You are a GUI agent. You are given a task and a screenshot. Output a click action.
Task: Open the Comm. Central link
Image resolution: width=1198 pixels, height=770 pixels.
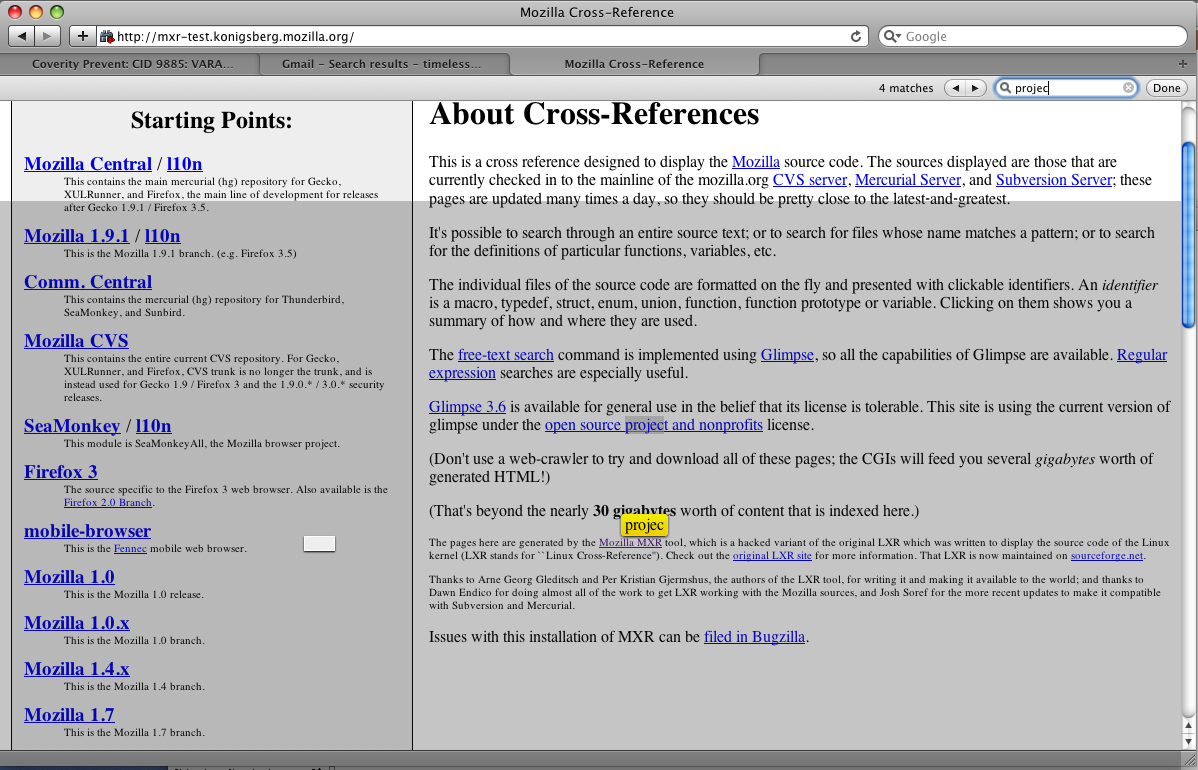coord(88,282)
